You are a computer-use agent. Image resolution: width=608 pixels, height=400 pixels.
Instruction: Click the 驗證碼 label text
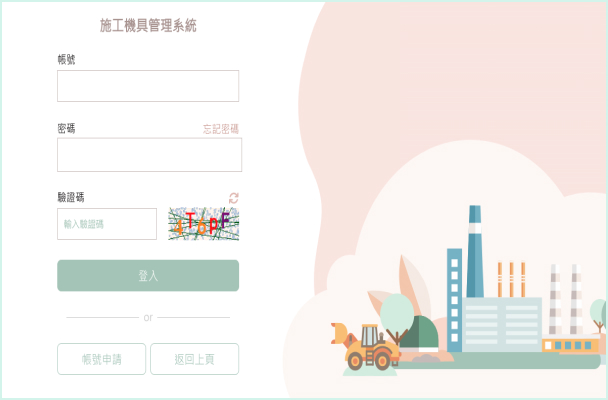[x=71, y=197]
